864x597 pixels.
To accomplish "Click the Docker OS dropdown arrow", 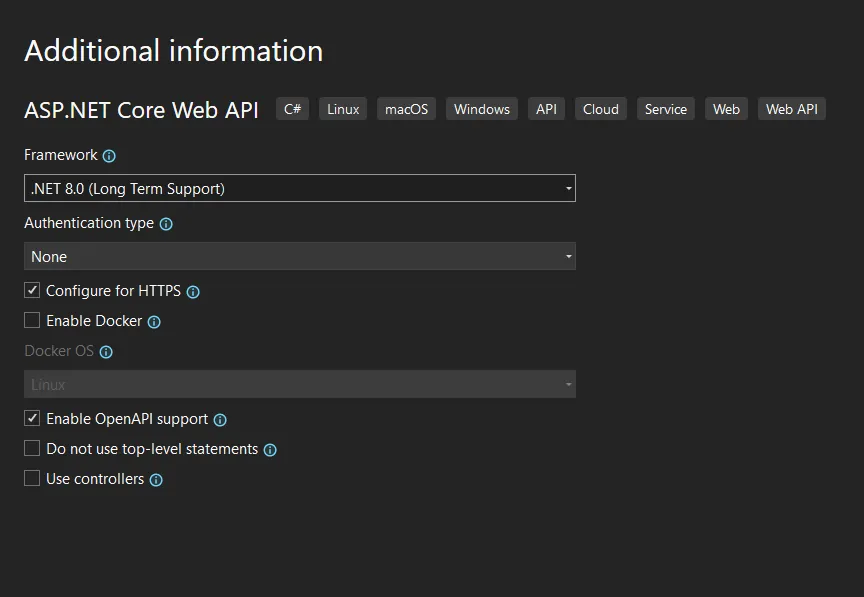I will [568, 384].
